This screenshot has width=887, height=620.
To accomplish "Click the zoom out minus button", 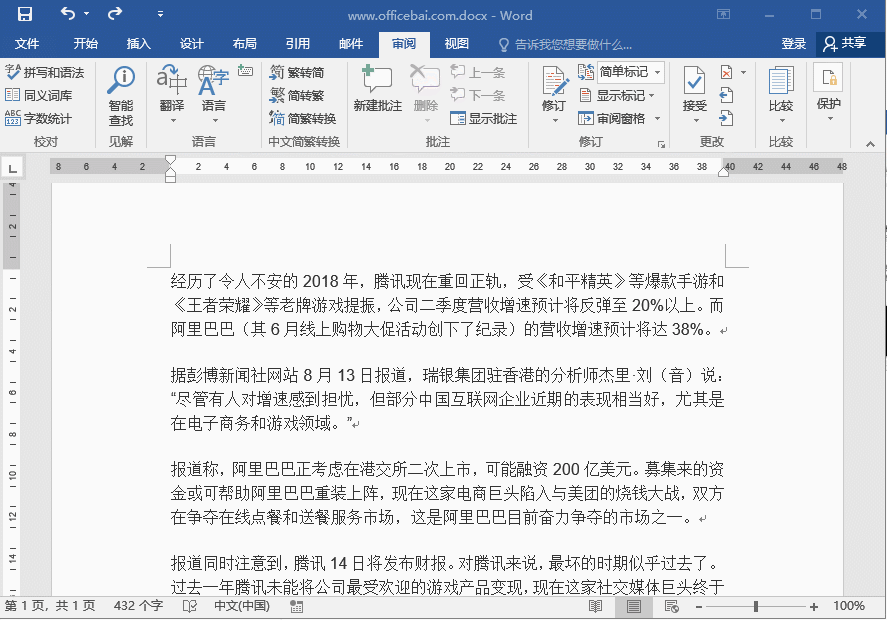I will pos(699,607).
